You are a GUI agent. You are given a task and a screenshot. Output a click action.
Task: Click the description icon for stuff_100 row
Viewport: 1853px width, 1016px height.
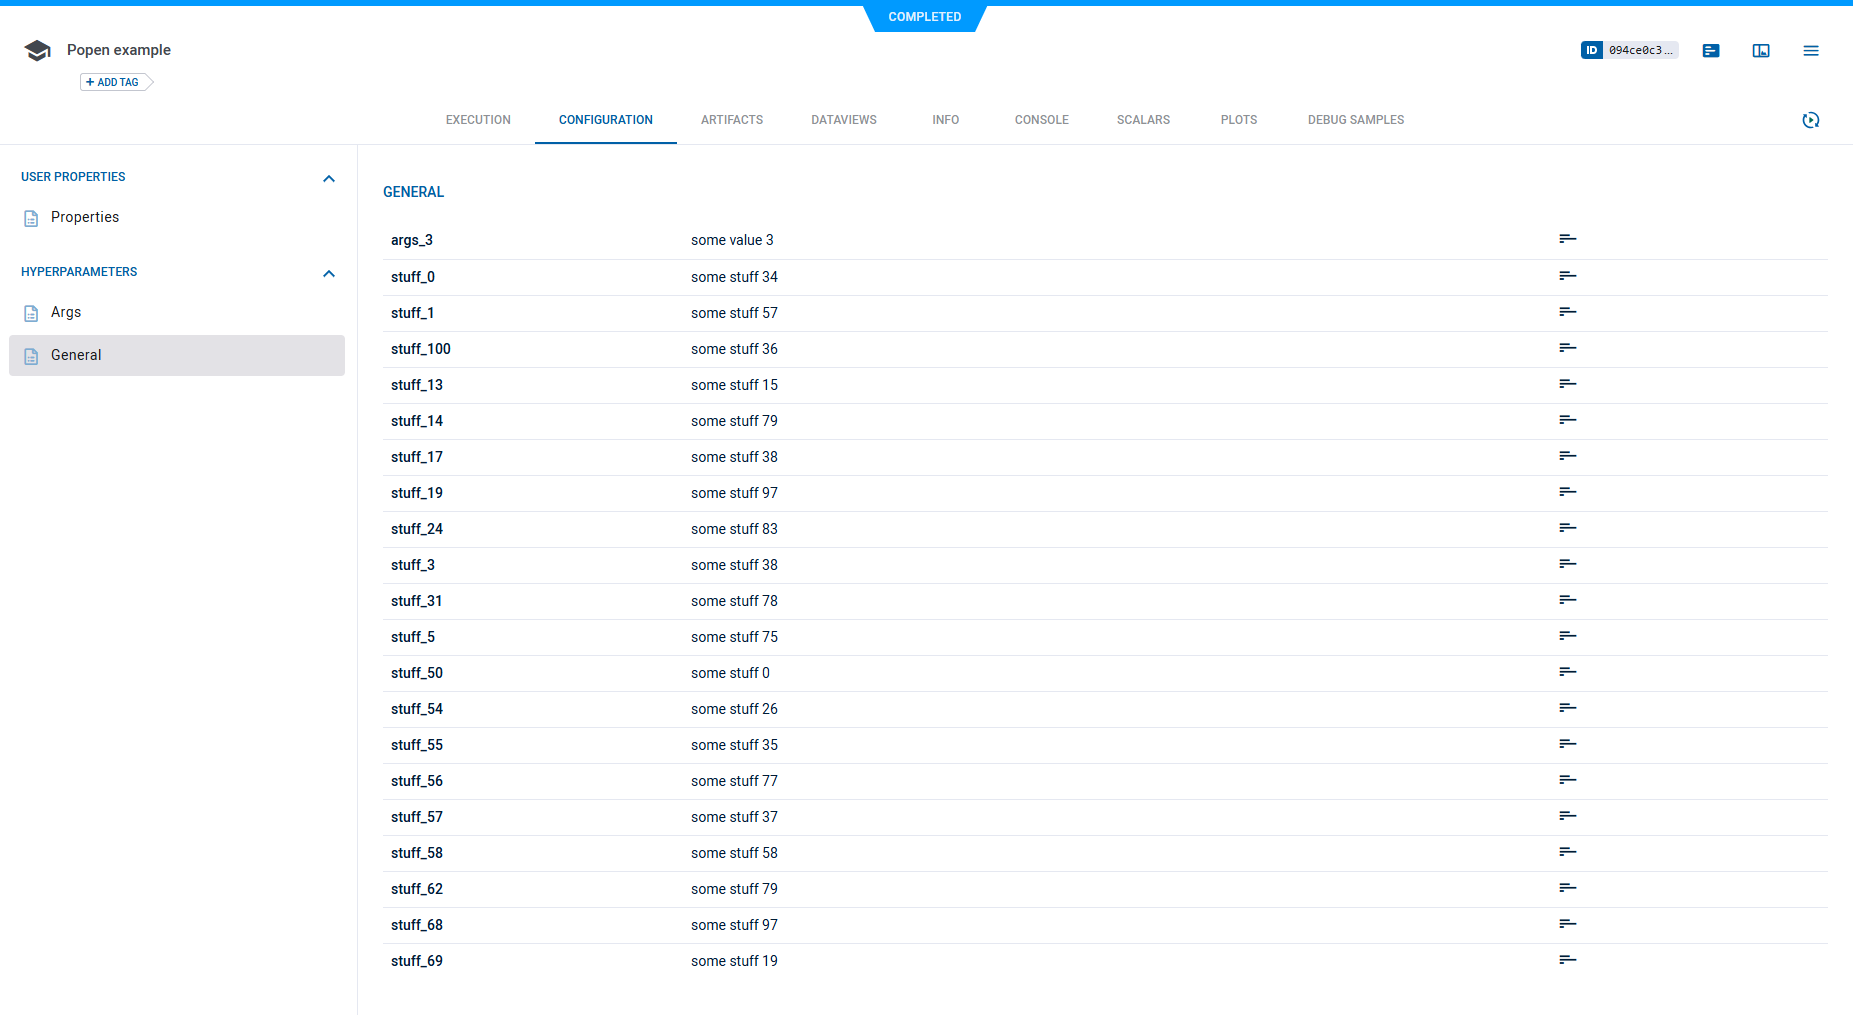click(x=1567, y=348)
